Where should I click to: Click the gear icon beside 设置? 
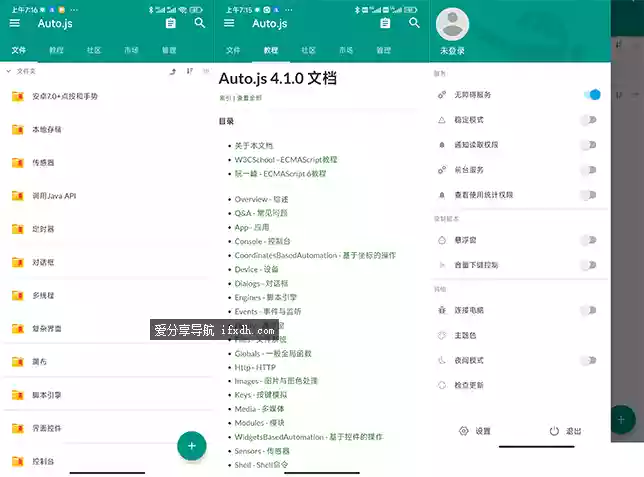pos(464,431)
